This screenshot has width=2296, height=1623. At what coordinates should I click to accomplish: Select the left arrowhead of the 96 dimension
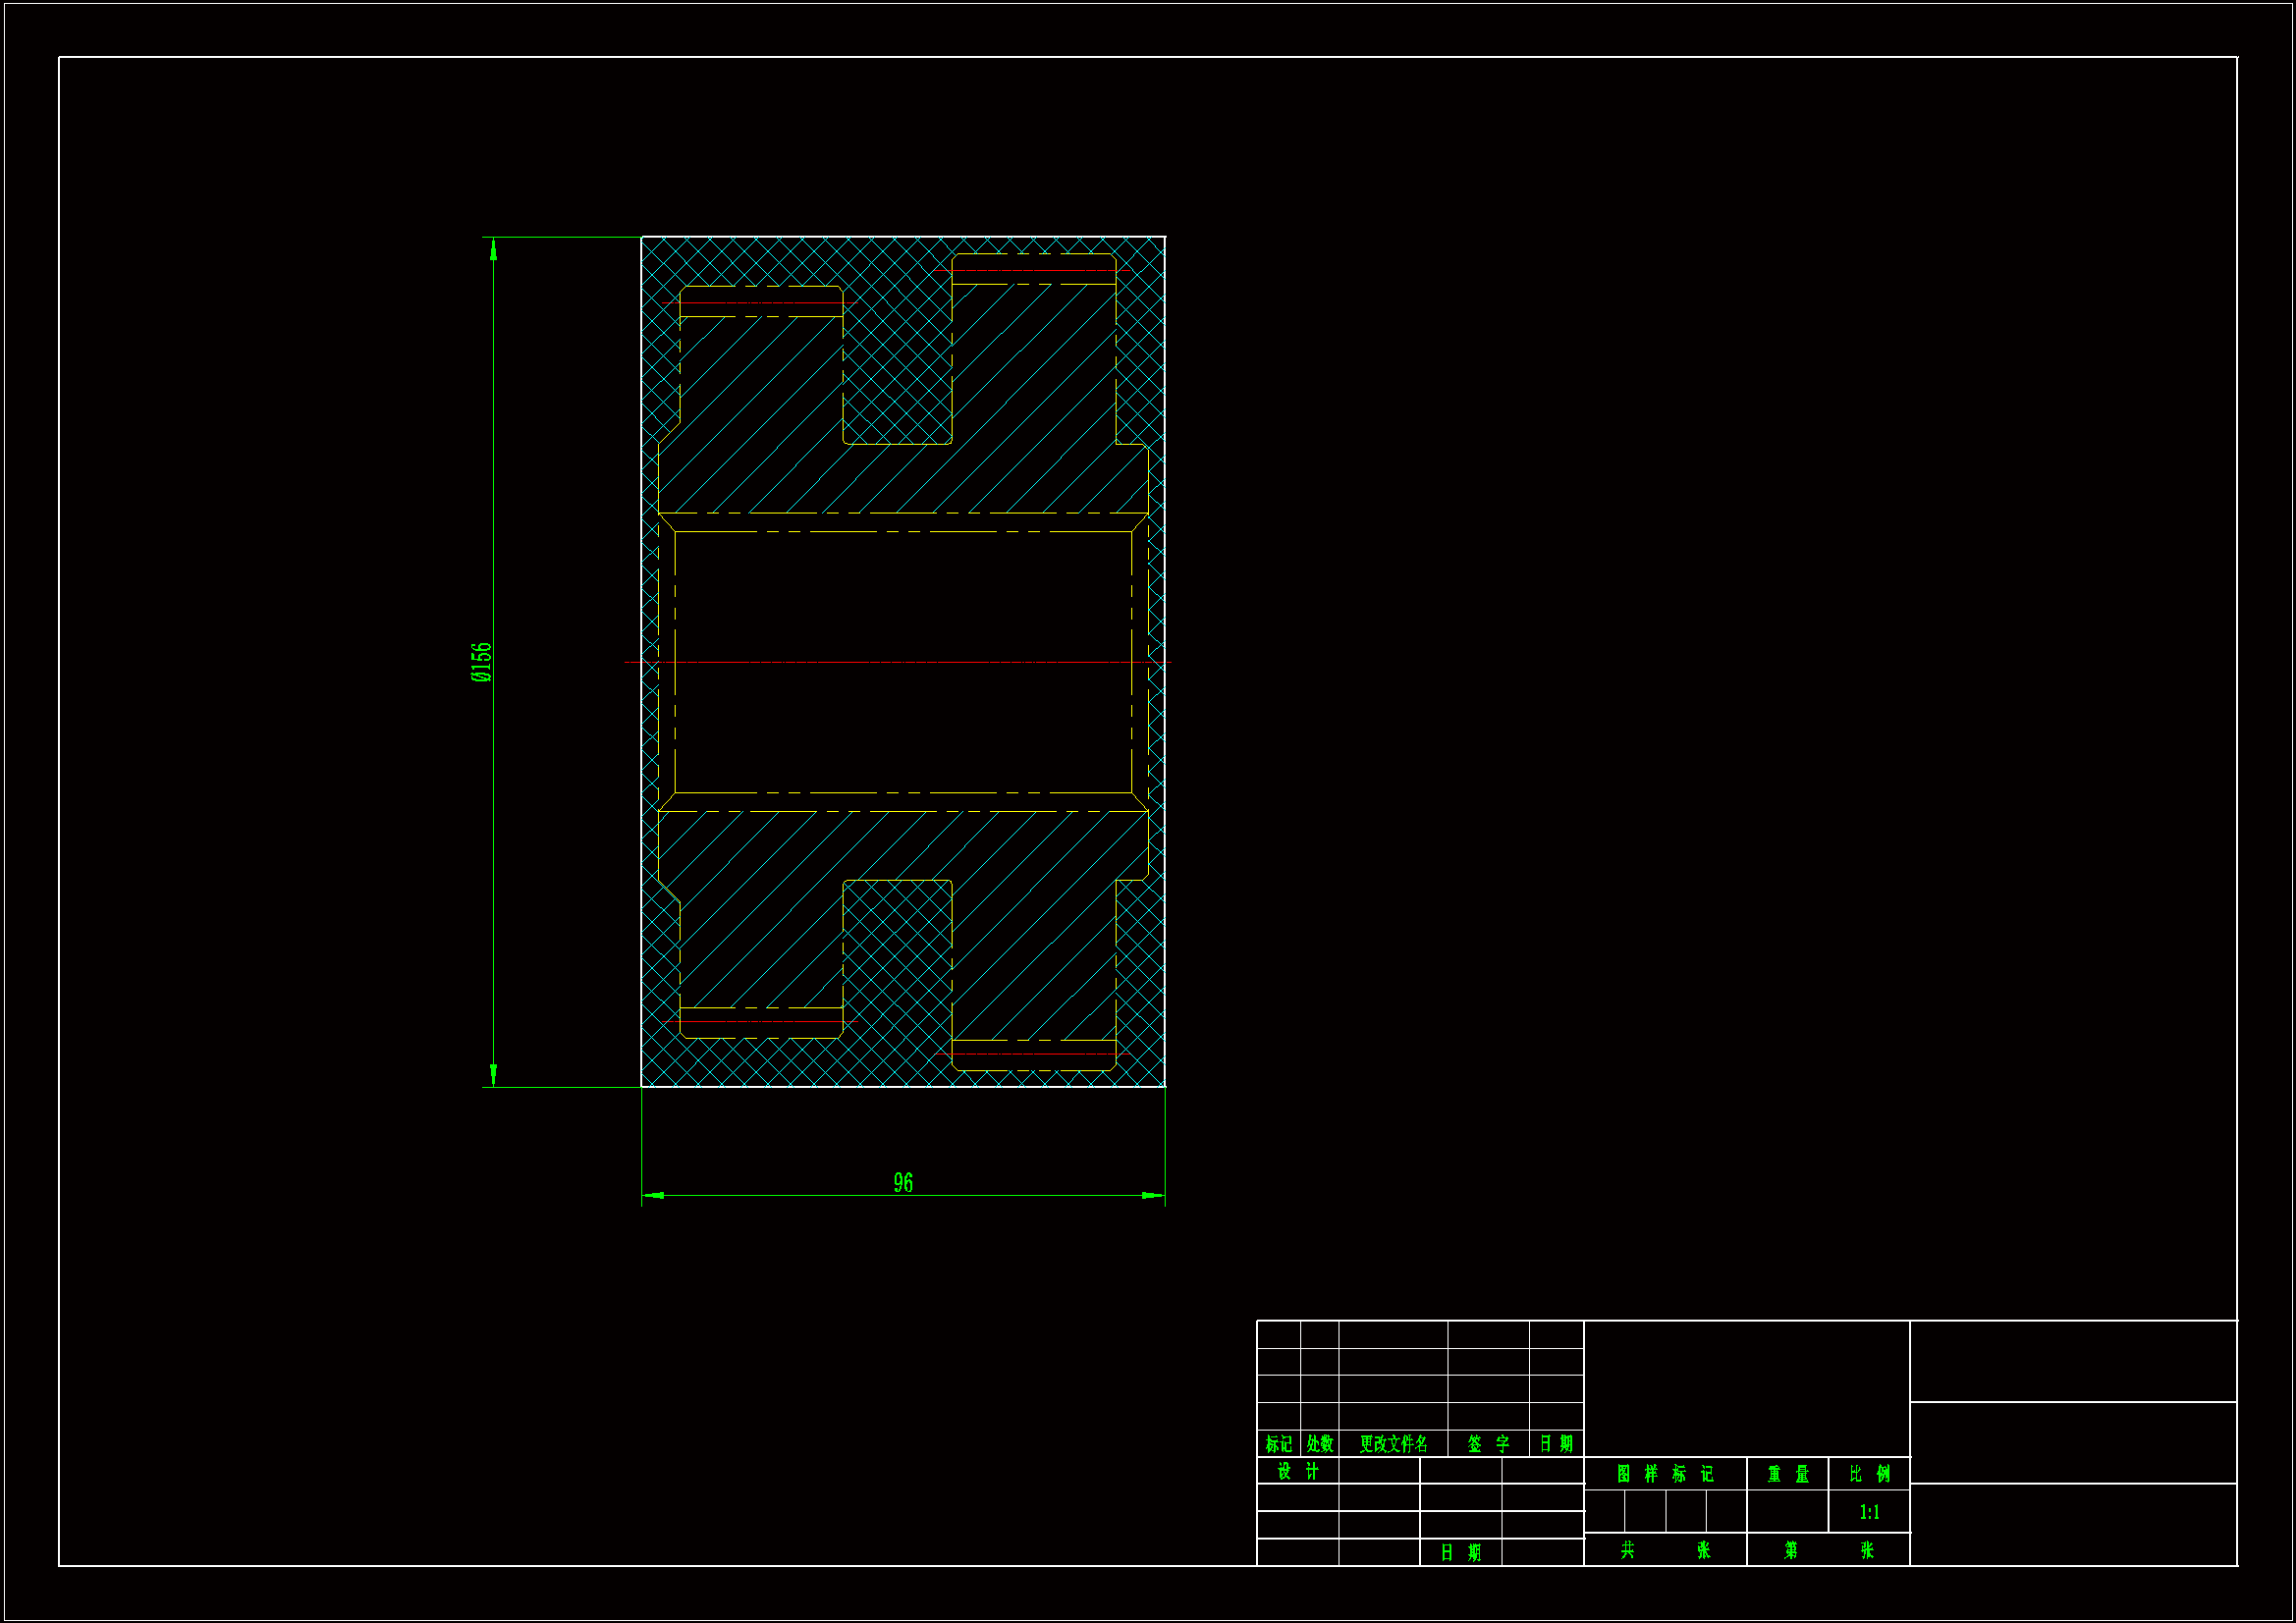point(652,1195)
